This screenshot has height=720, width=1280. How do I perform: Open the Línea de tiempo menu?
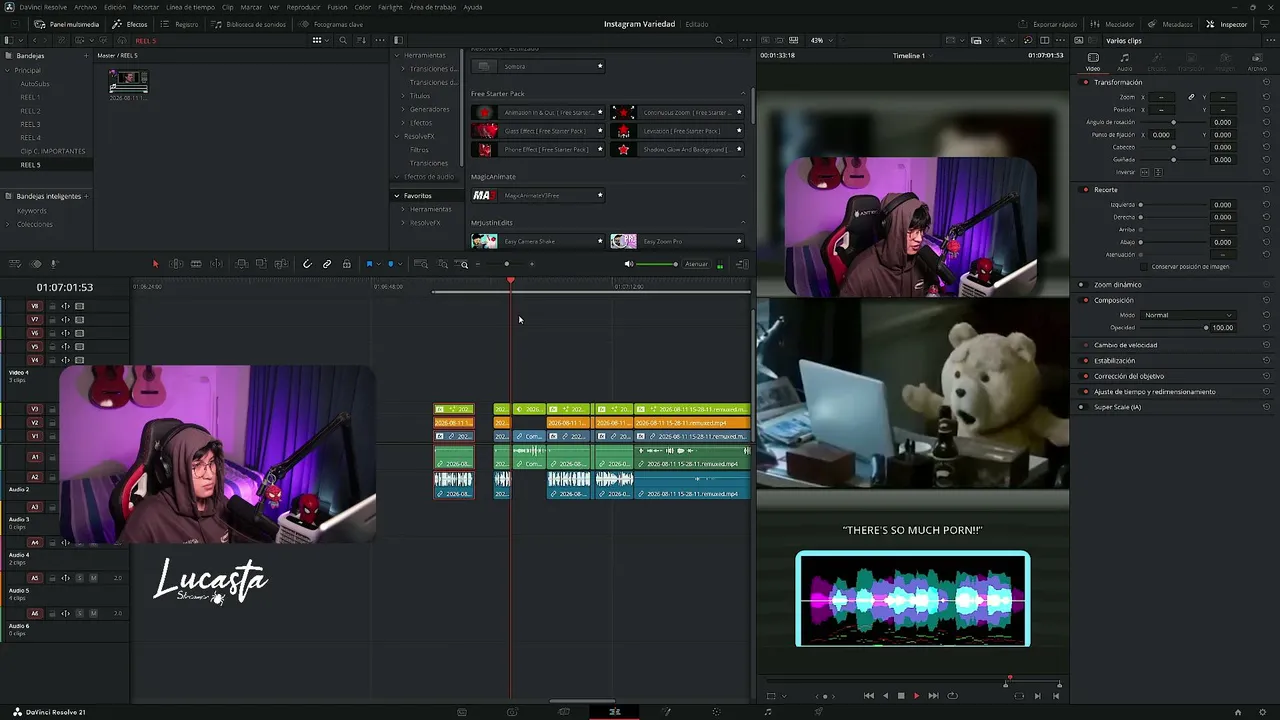coord(190,7)
